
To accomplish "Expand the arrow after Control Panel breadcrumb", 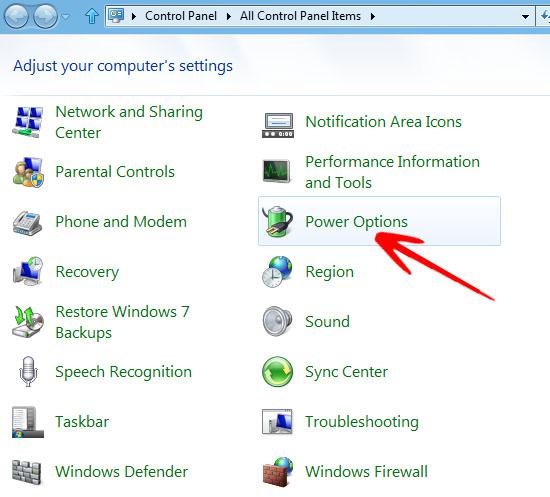I will coord(229,16).
